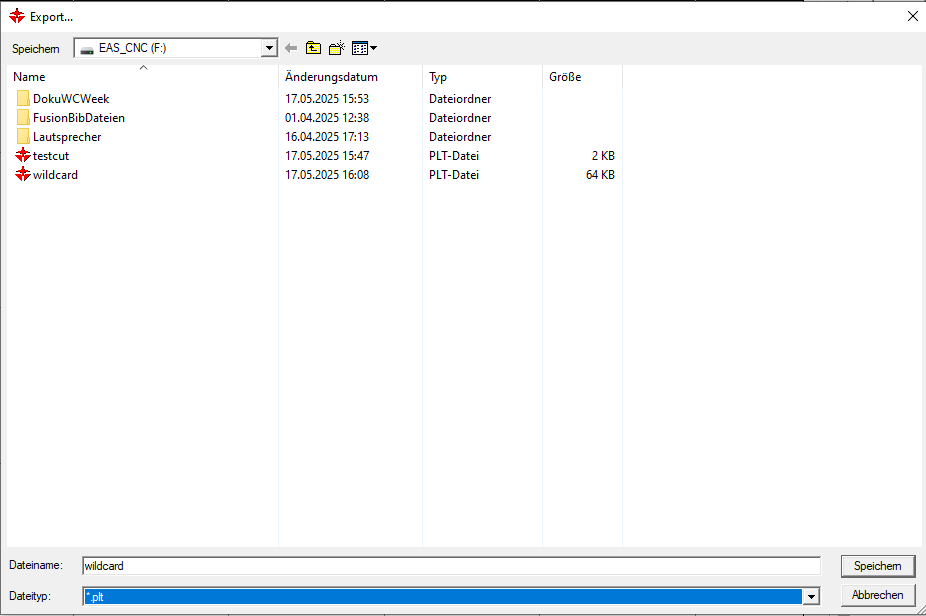The image size is (926, 616).
Task: Click the FusionBibDateien folder name
Action: coord(79,118)
